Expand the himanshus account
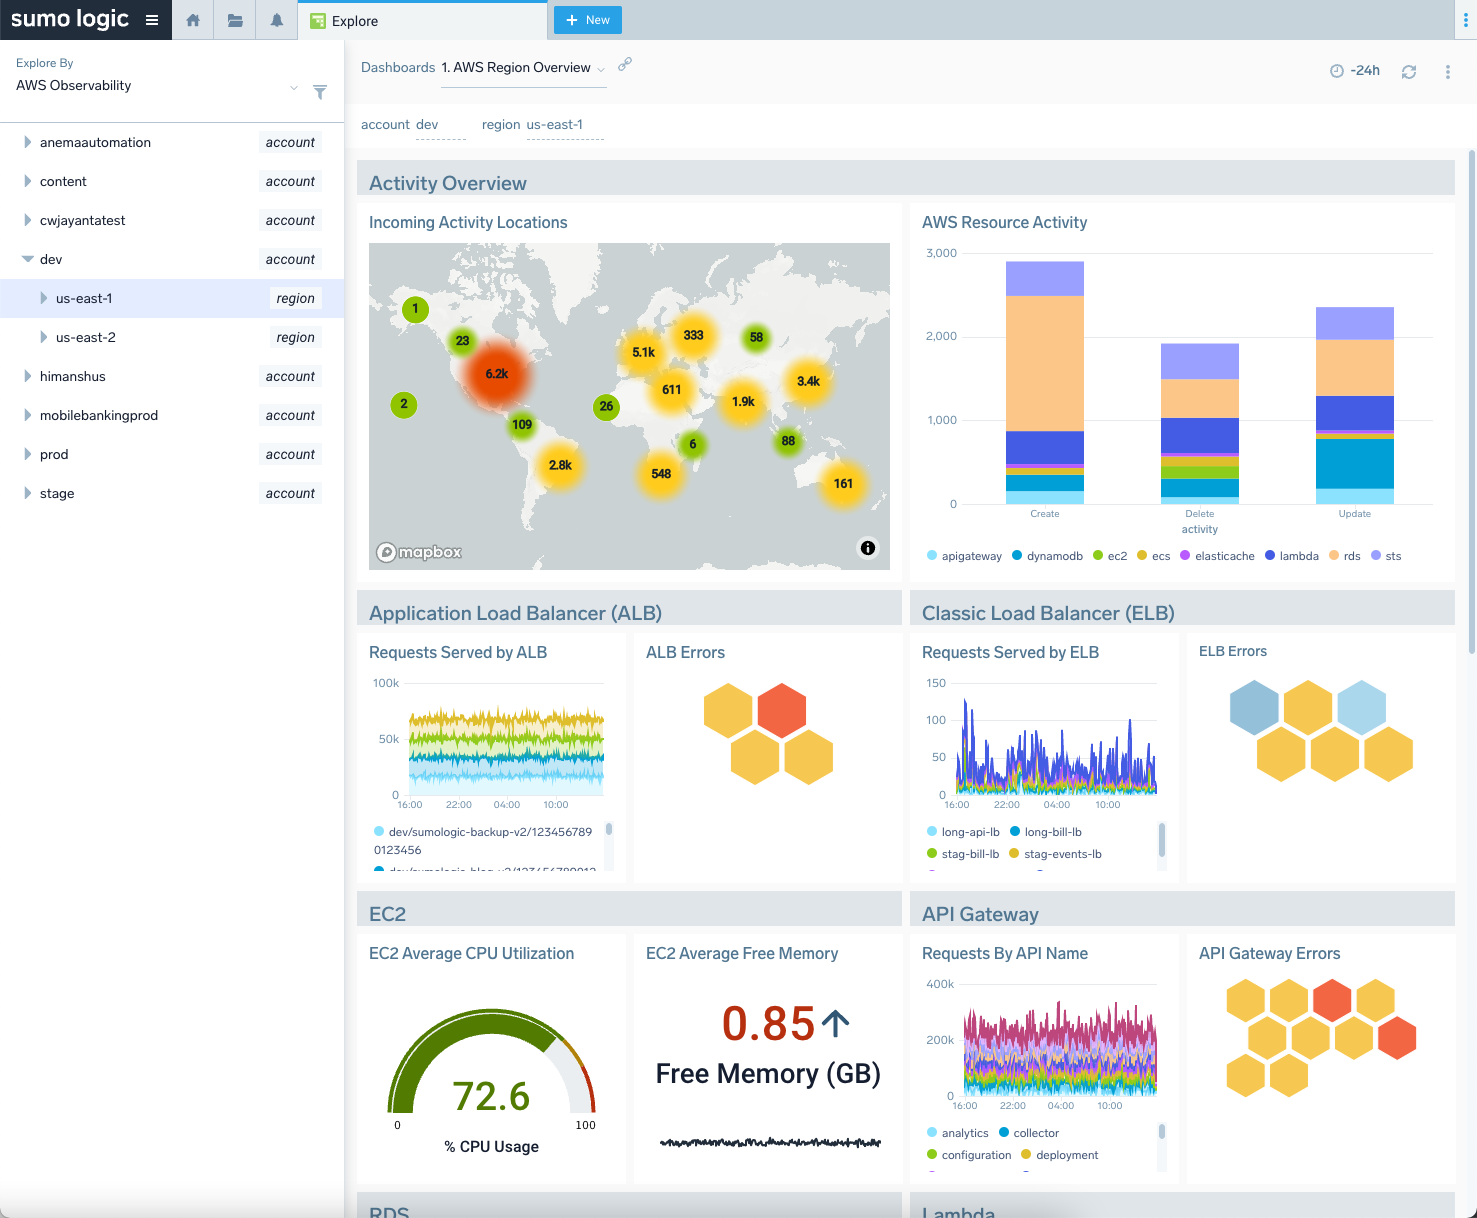The width and height of the screenshot is (1477, 1218). pyautogui.click(x=27, y=376)
